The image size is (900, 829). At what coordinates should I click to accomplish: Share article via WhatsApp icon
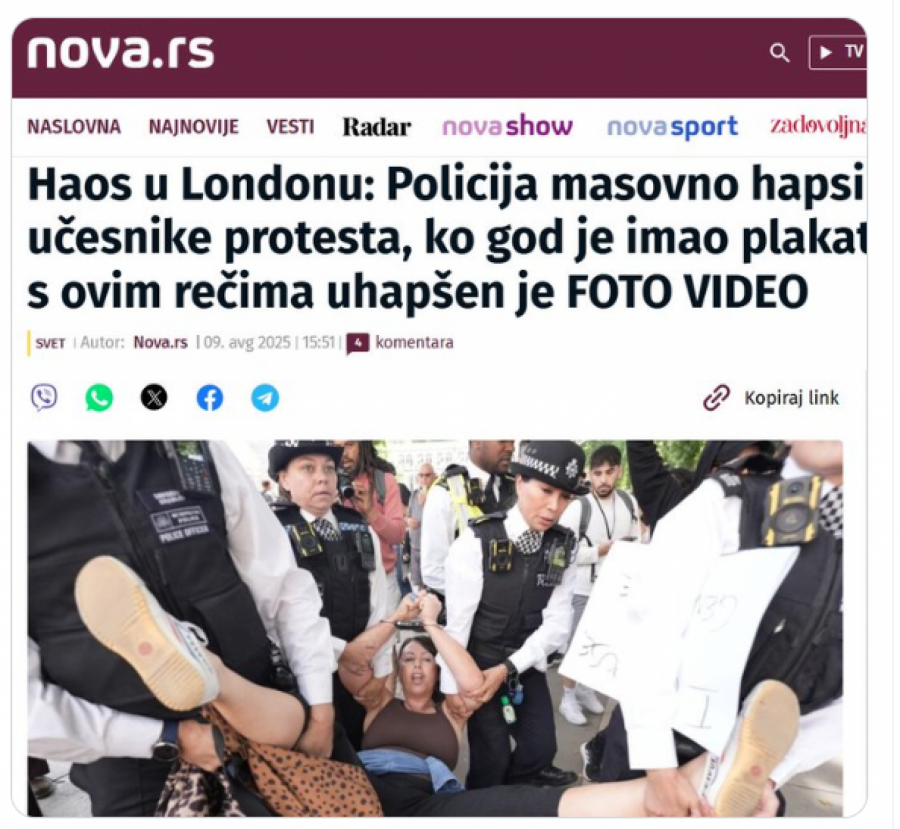tap(99, 398)
